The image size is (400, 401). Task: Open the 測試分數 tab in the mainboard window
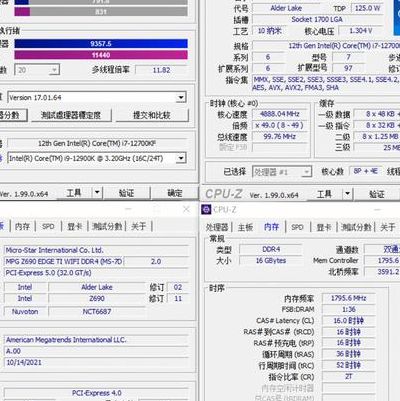click(x=107, y=227)
